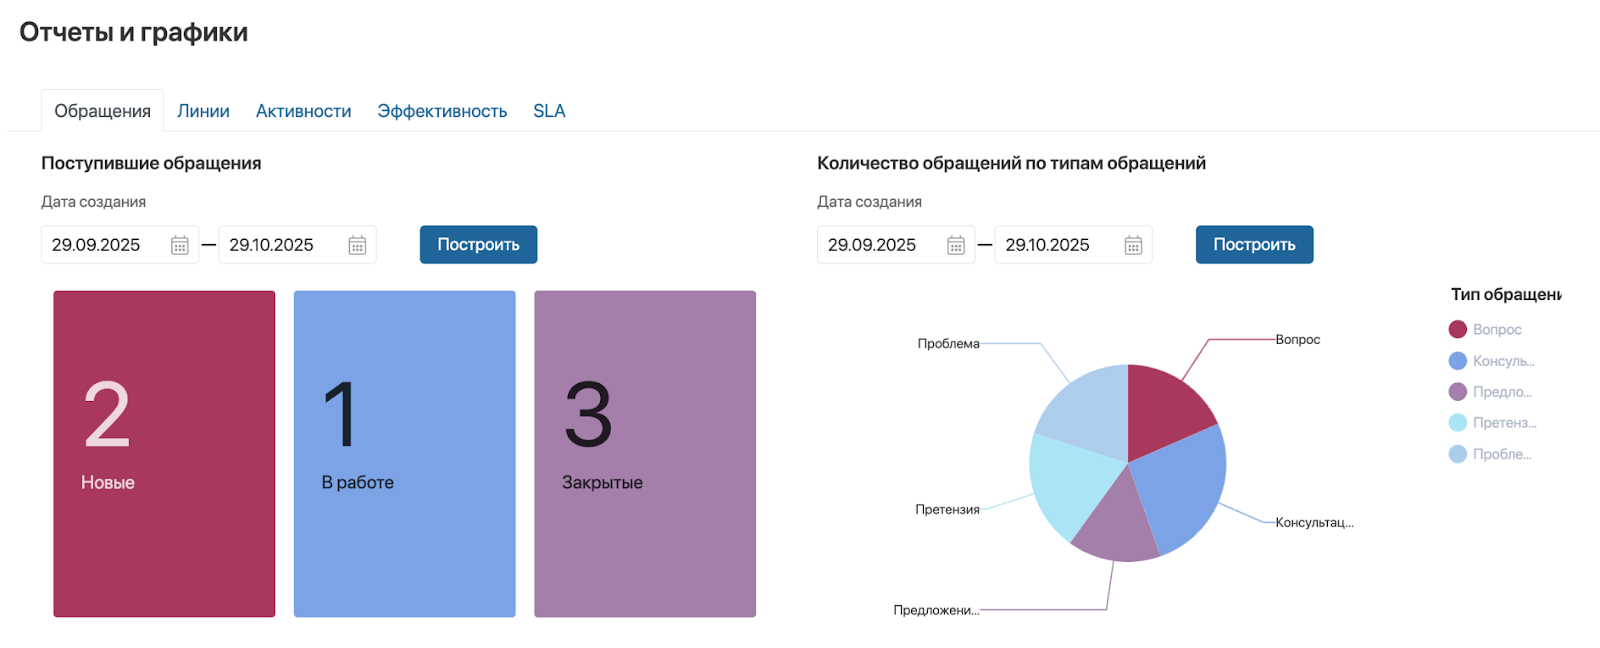Open calendar for start date of Поступившие обращения
The width and height of the screenshot is (1600, 648).
coord(179,245)
